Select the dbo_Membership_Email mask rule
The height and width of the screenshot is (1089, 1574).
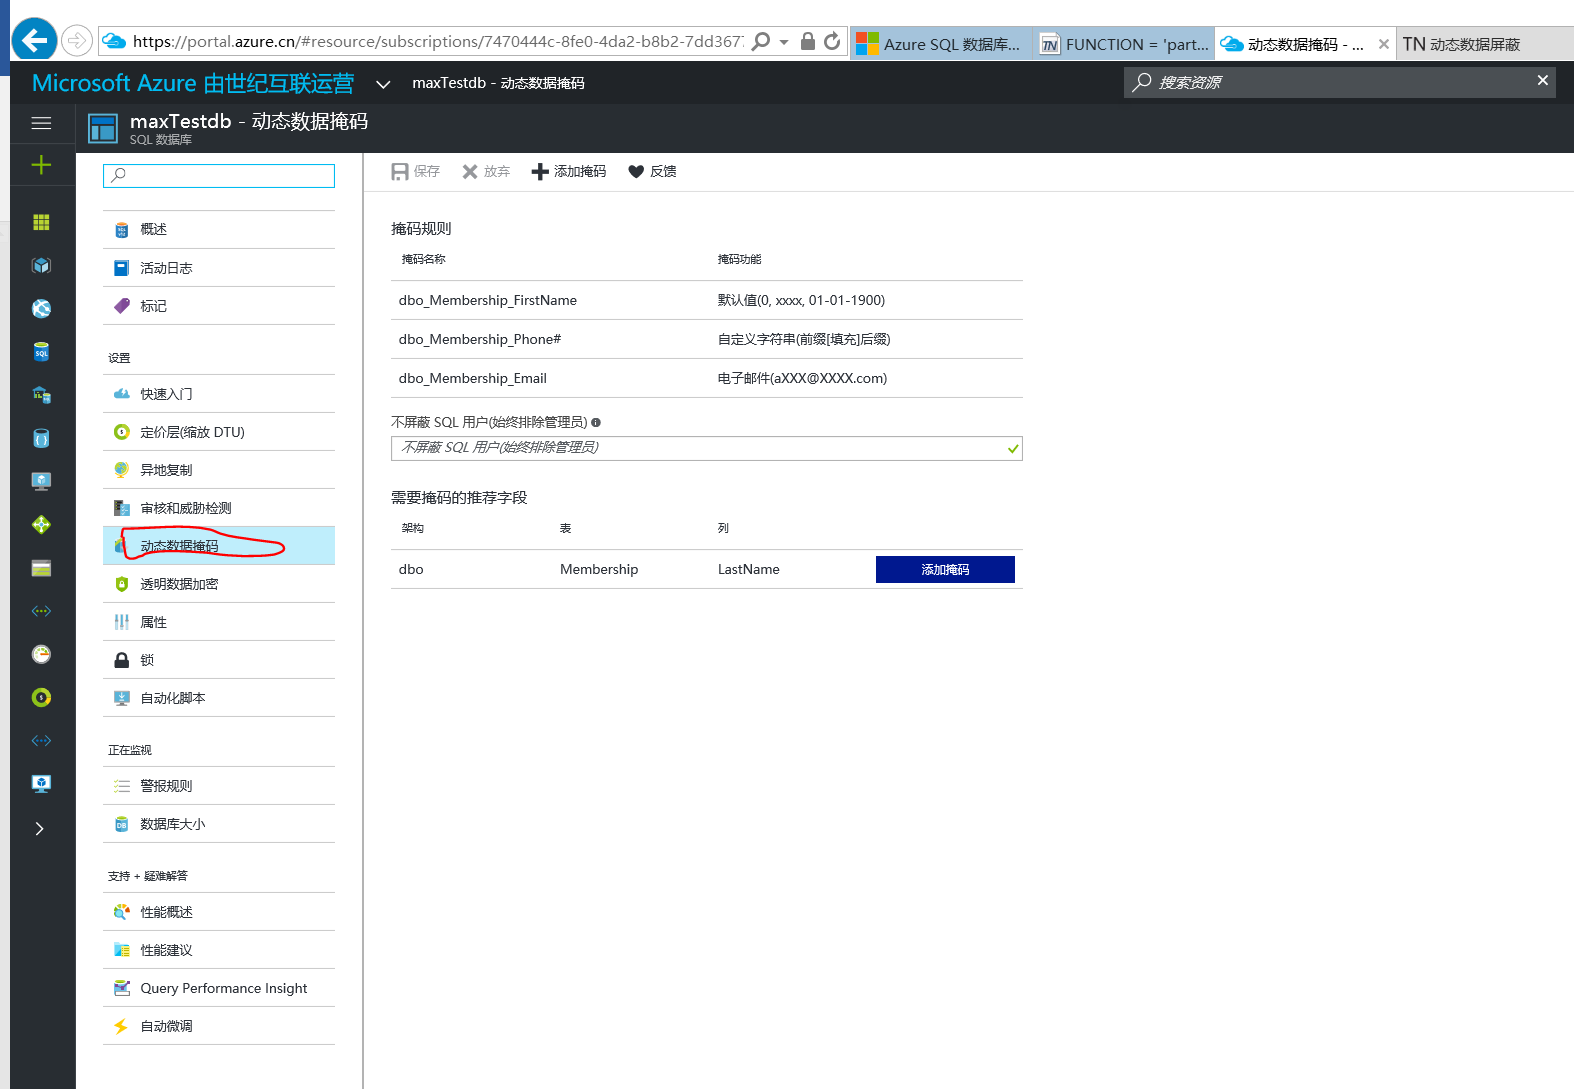[x=707, y=378]
